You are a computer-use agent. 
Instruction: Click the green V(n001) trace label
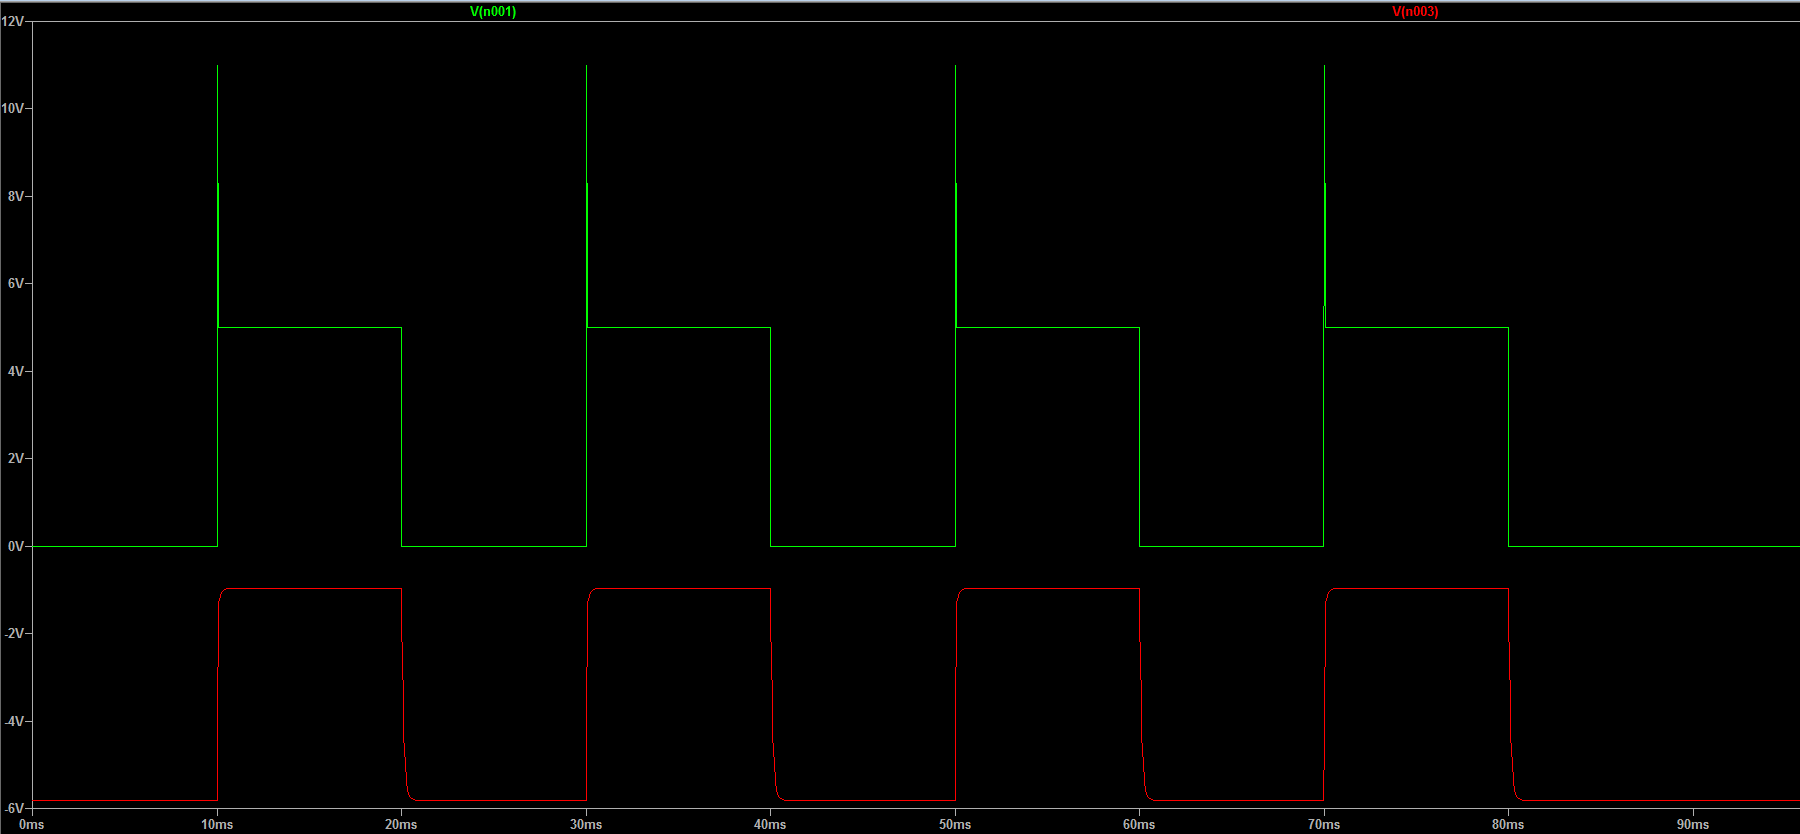(x=493, y=12)
